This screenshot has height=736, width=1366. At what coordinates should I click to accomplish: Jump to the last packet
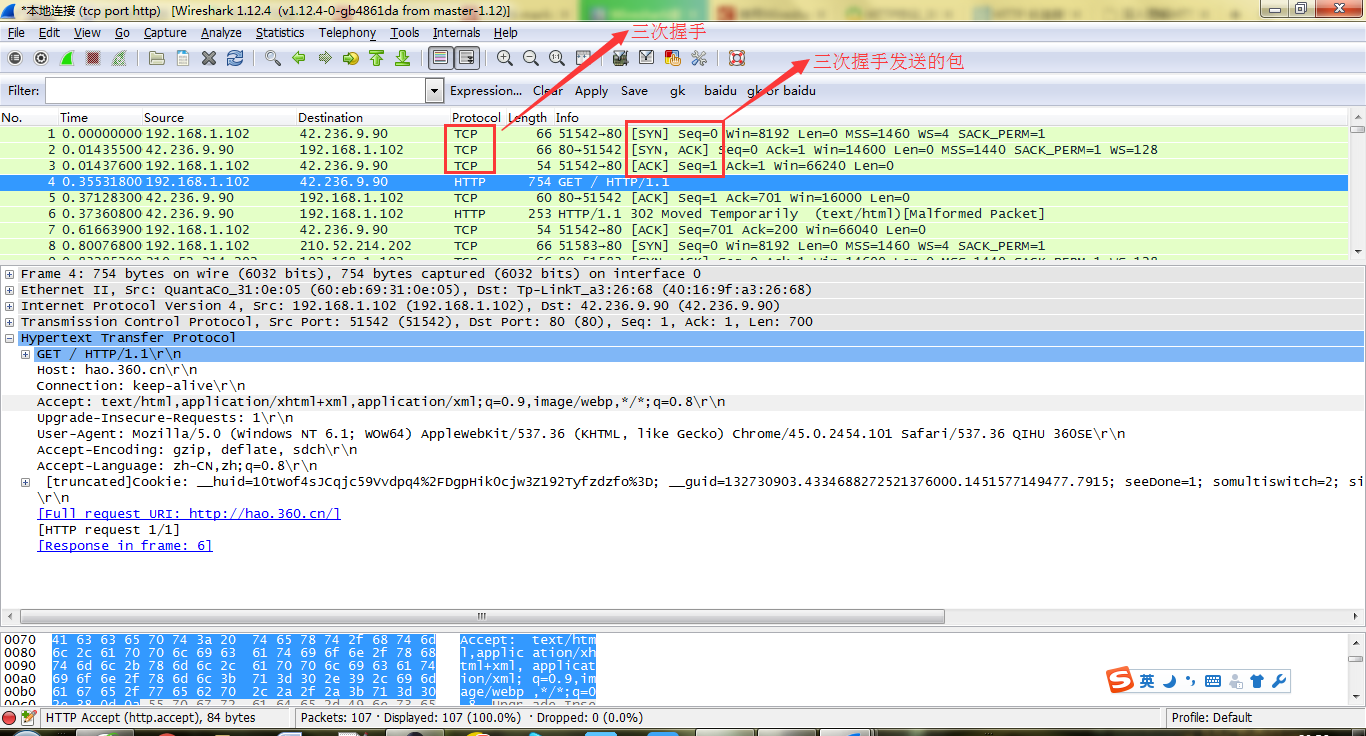pyautogui.click(x=403, y=58)
